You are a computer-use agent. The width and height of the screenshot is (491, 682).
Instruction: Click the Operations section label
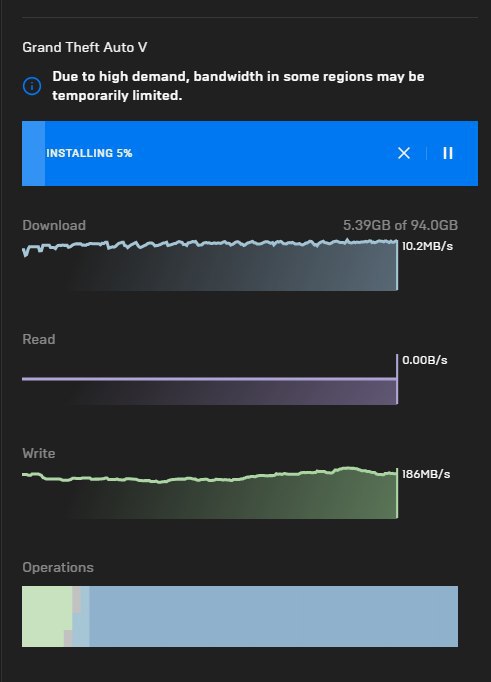[x=58, y=567]
